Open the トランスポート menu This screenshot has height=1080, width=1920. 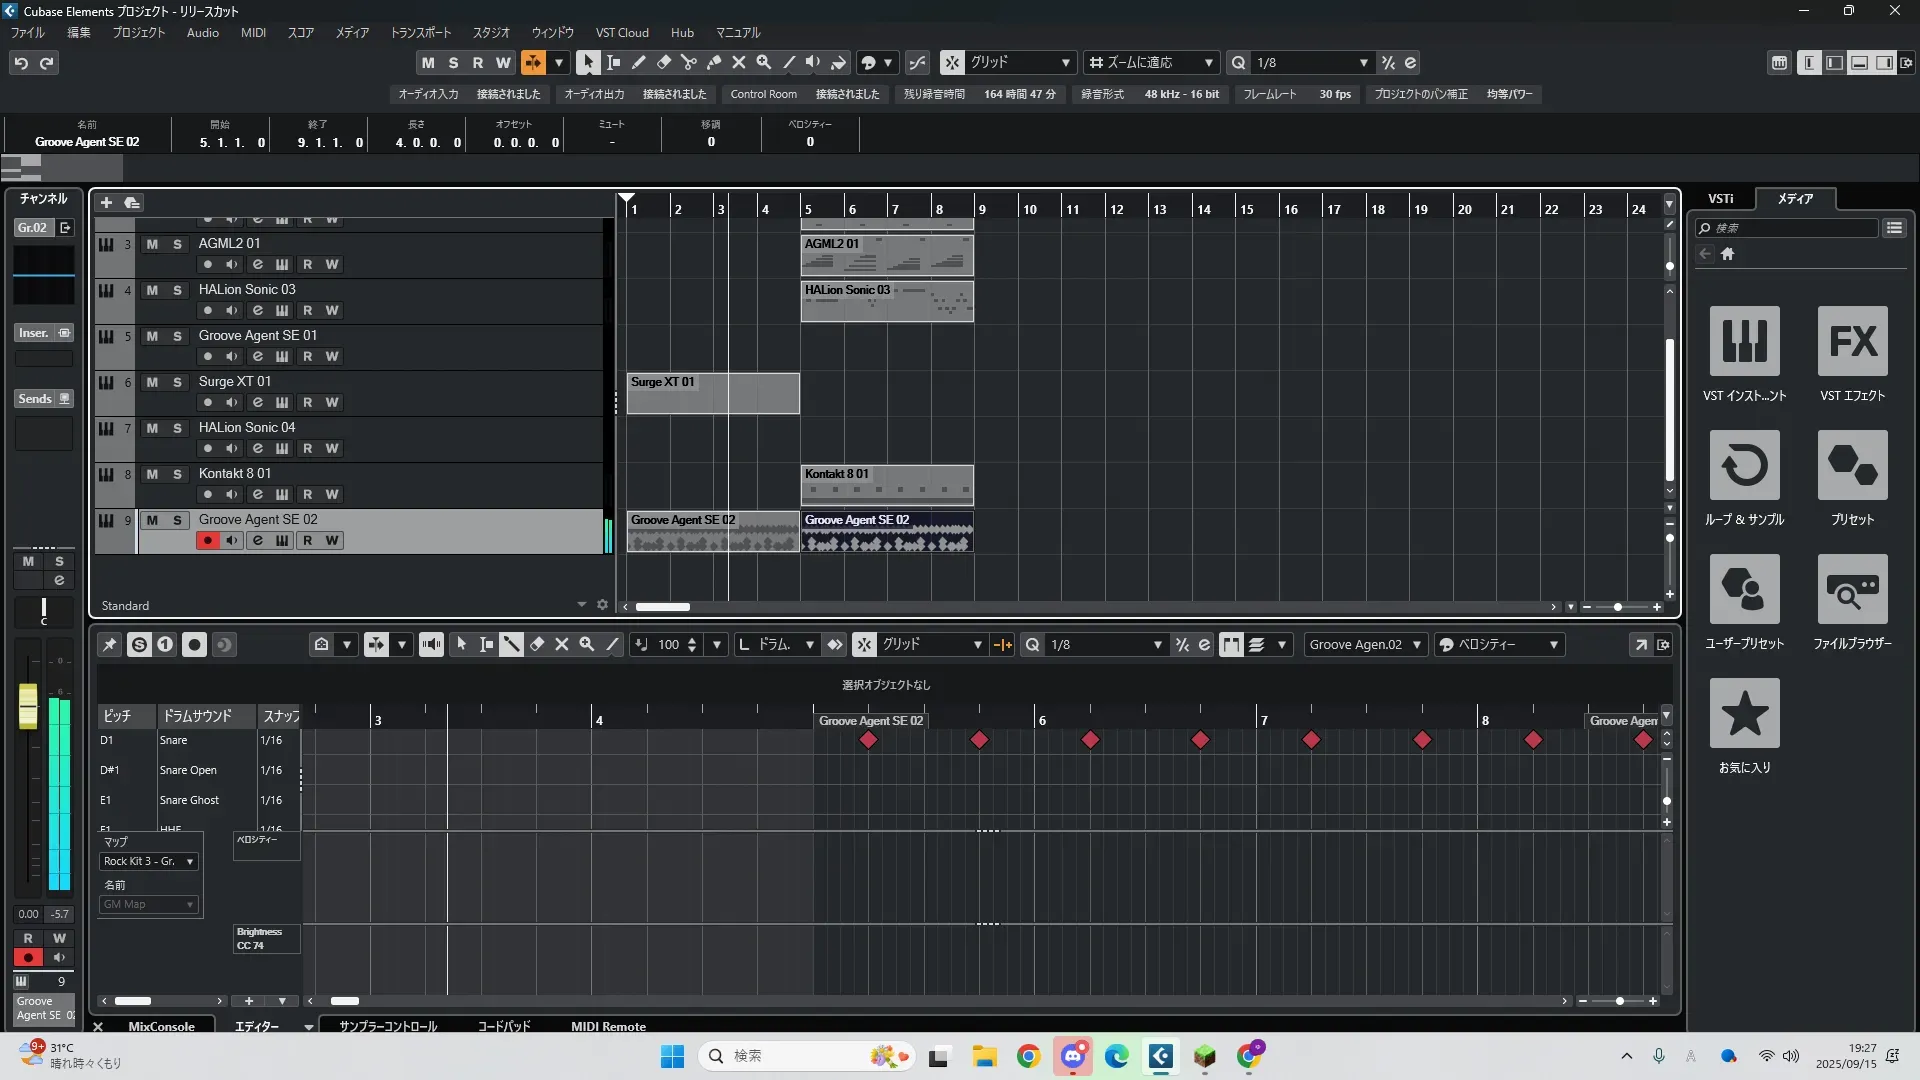pyautogui.click(x=420, y=32)
